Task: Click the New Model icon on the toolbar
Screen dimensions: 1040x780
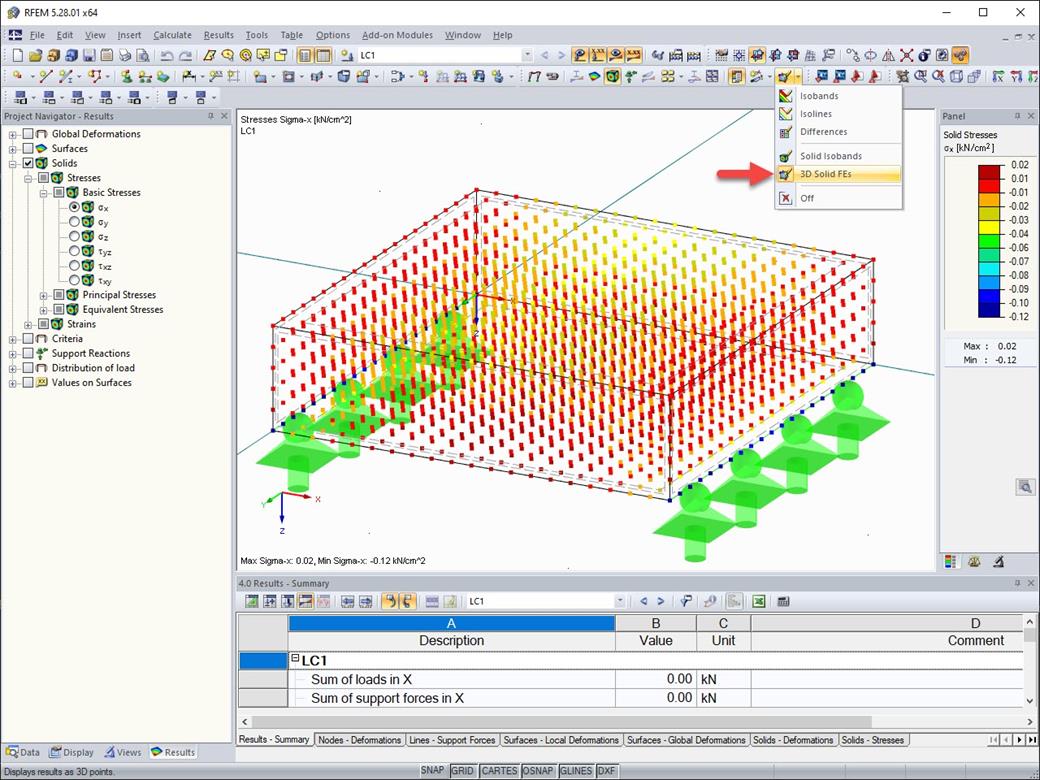Action: pos(16,55)
